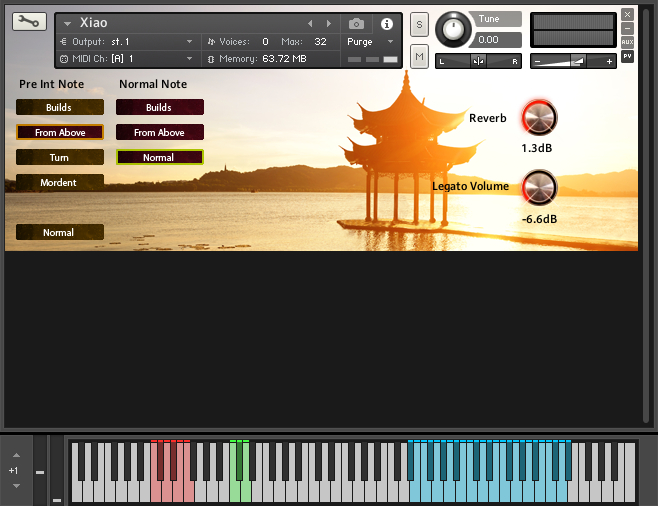Viewport: 658px width, 506px height.
Task: Click the Turn articulation button
Action: pos(60,157)
